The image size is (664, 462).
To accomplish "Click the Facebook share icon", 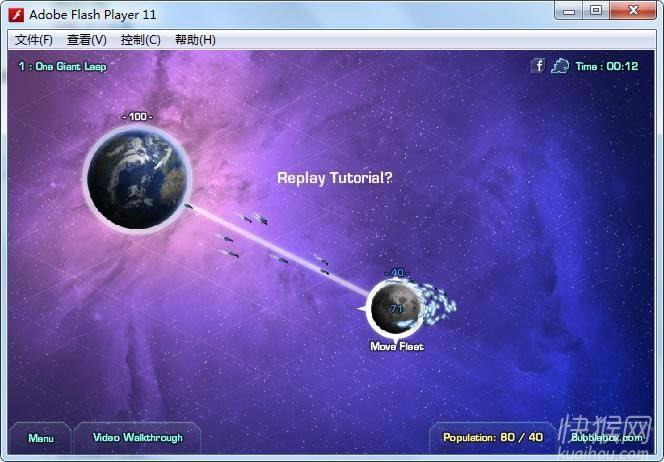I will [x=538, y=66].
